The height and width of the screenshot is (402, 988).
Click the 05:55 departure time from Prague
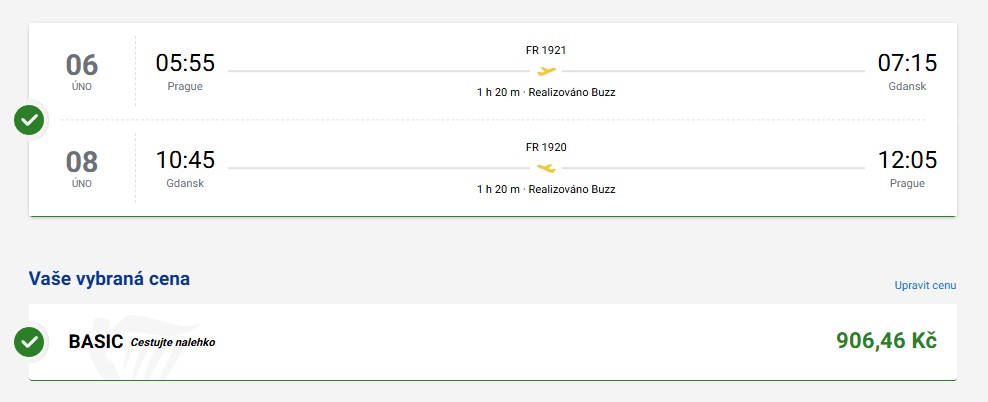(185, 63)
